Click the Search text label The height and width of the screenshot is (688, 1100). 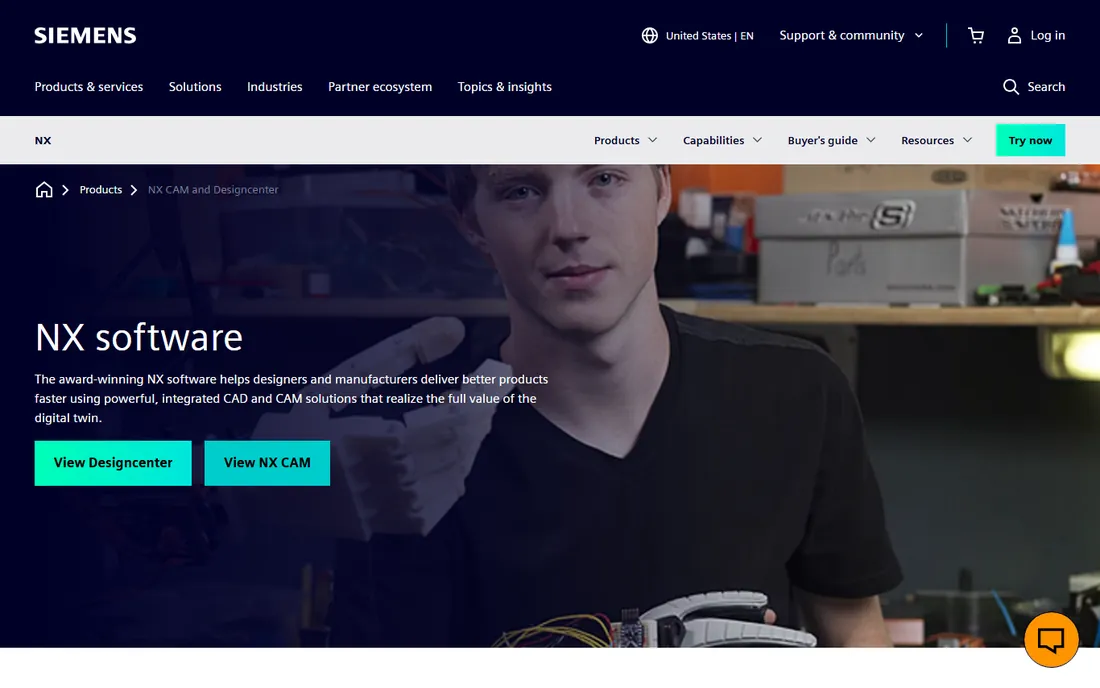1046,87
